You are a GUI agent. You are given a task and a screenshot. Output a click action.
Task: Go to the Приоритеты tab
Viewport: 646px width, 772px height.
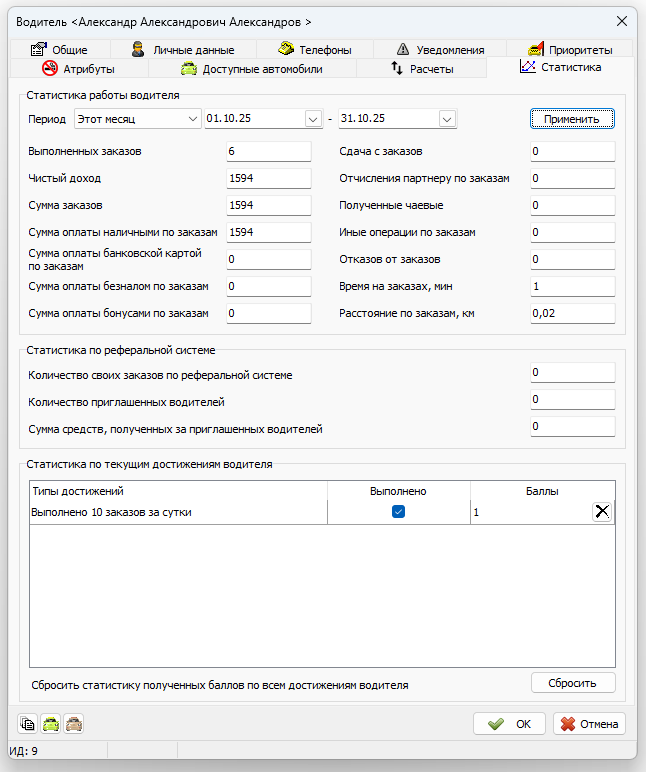568,49
